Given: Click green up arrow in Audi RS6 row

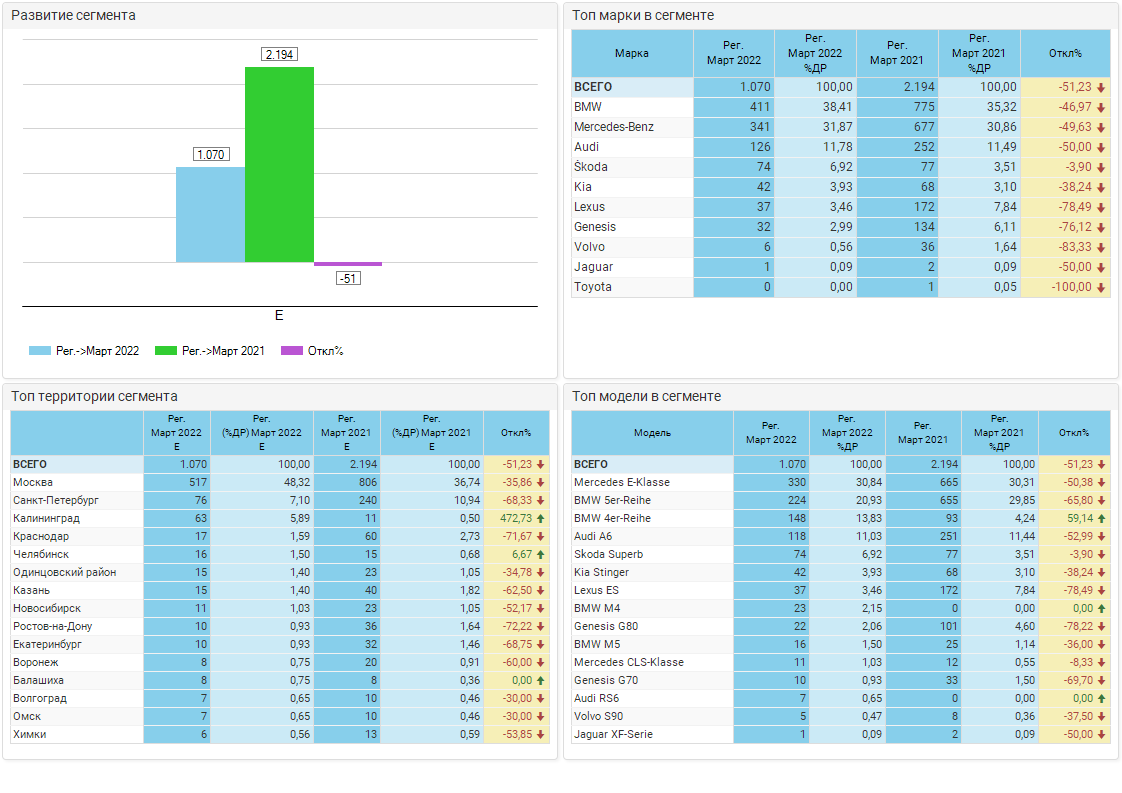Looking at the screenshot, I should (x=1102, y=698).
